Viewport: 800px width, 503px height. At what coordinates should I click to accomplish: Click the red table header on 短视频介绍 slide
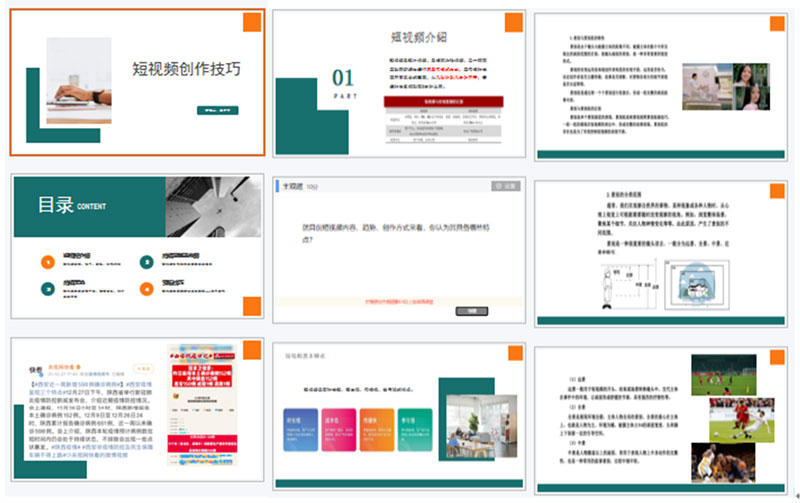tap(441, 101)
